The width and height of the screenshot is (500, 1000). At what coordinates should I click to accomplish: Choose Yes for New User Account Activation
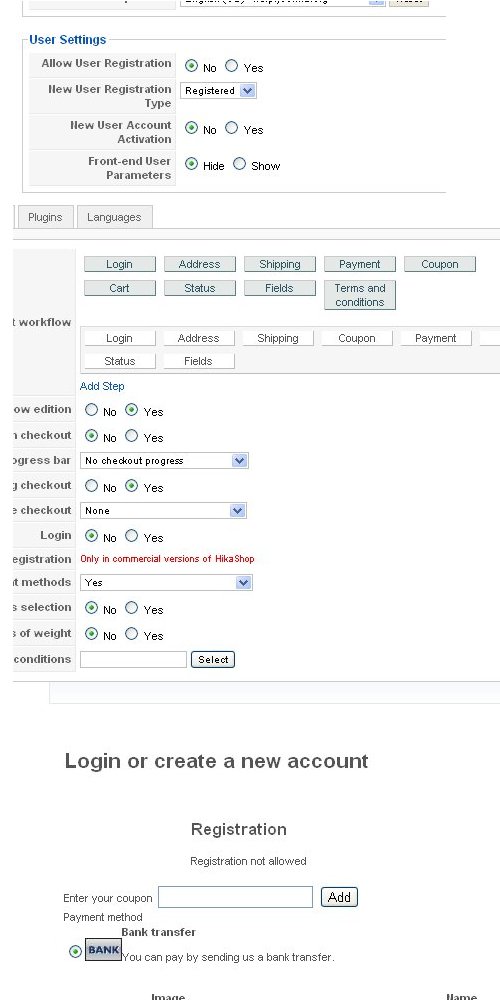pyautogui.click(x=232, y=128)
